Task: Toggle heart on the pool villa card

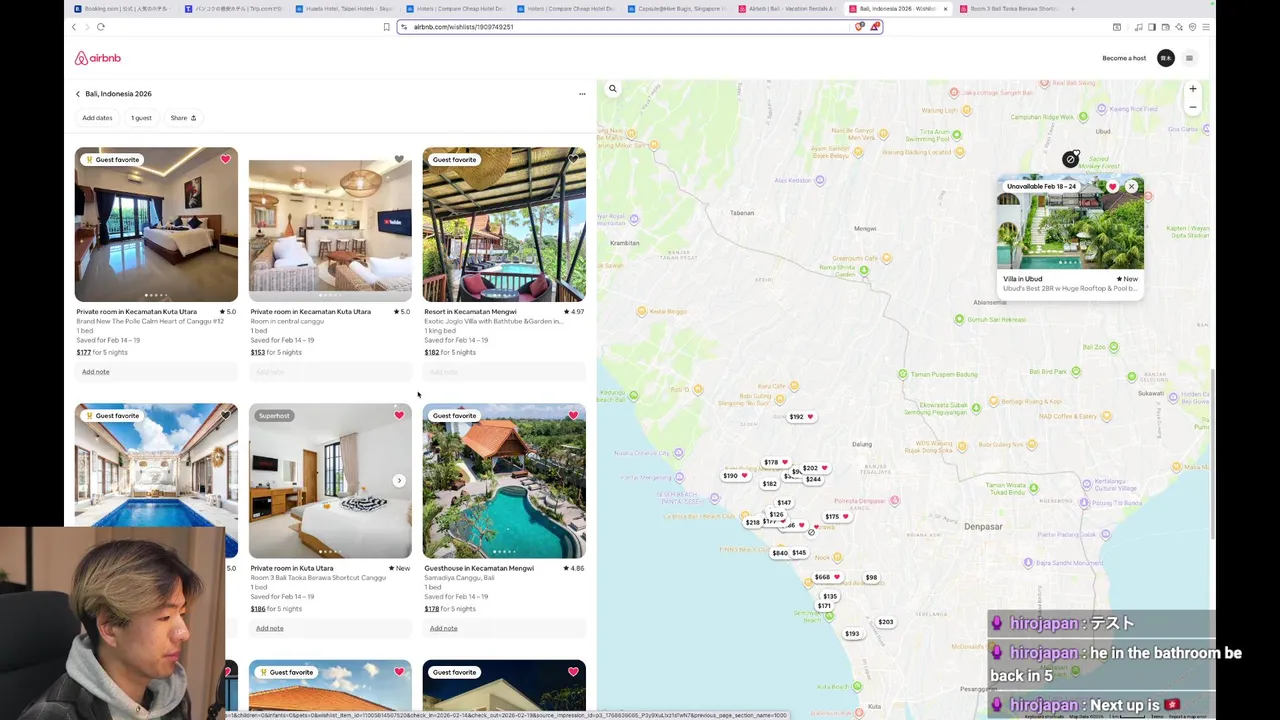Action: [225, 415]
